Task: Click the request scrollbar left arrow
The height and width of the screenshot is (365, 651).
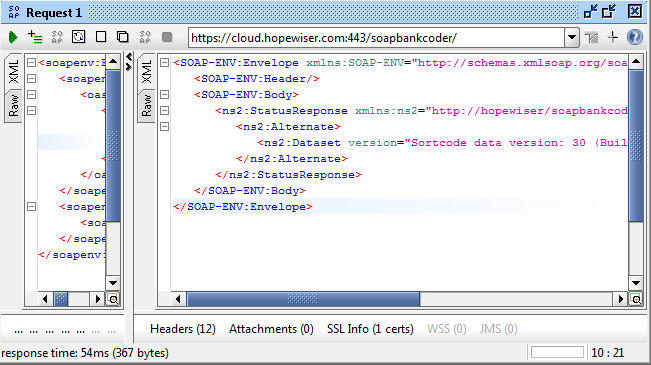Action: (x=45, y=299)
